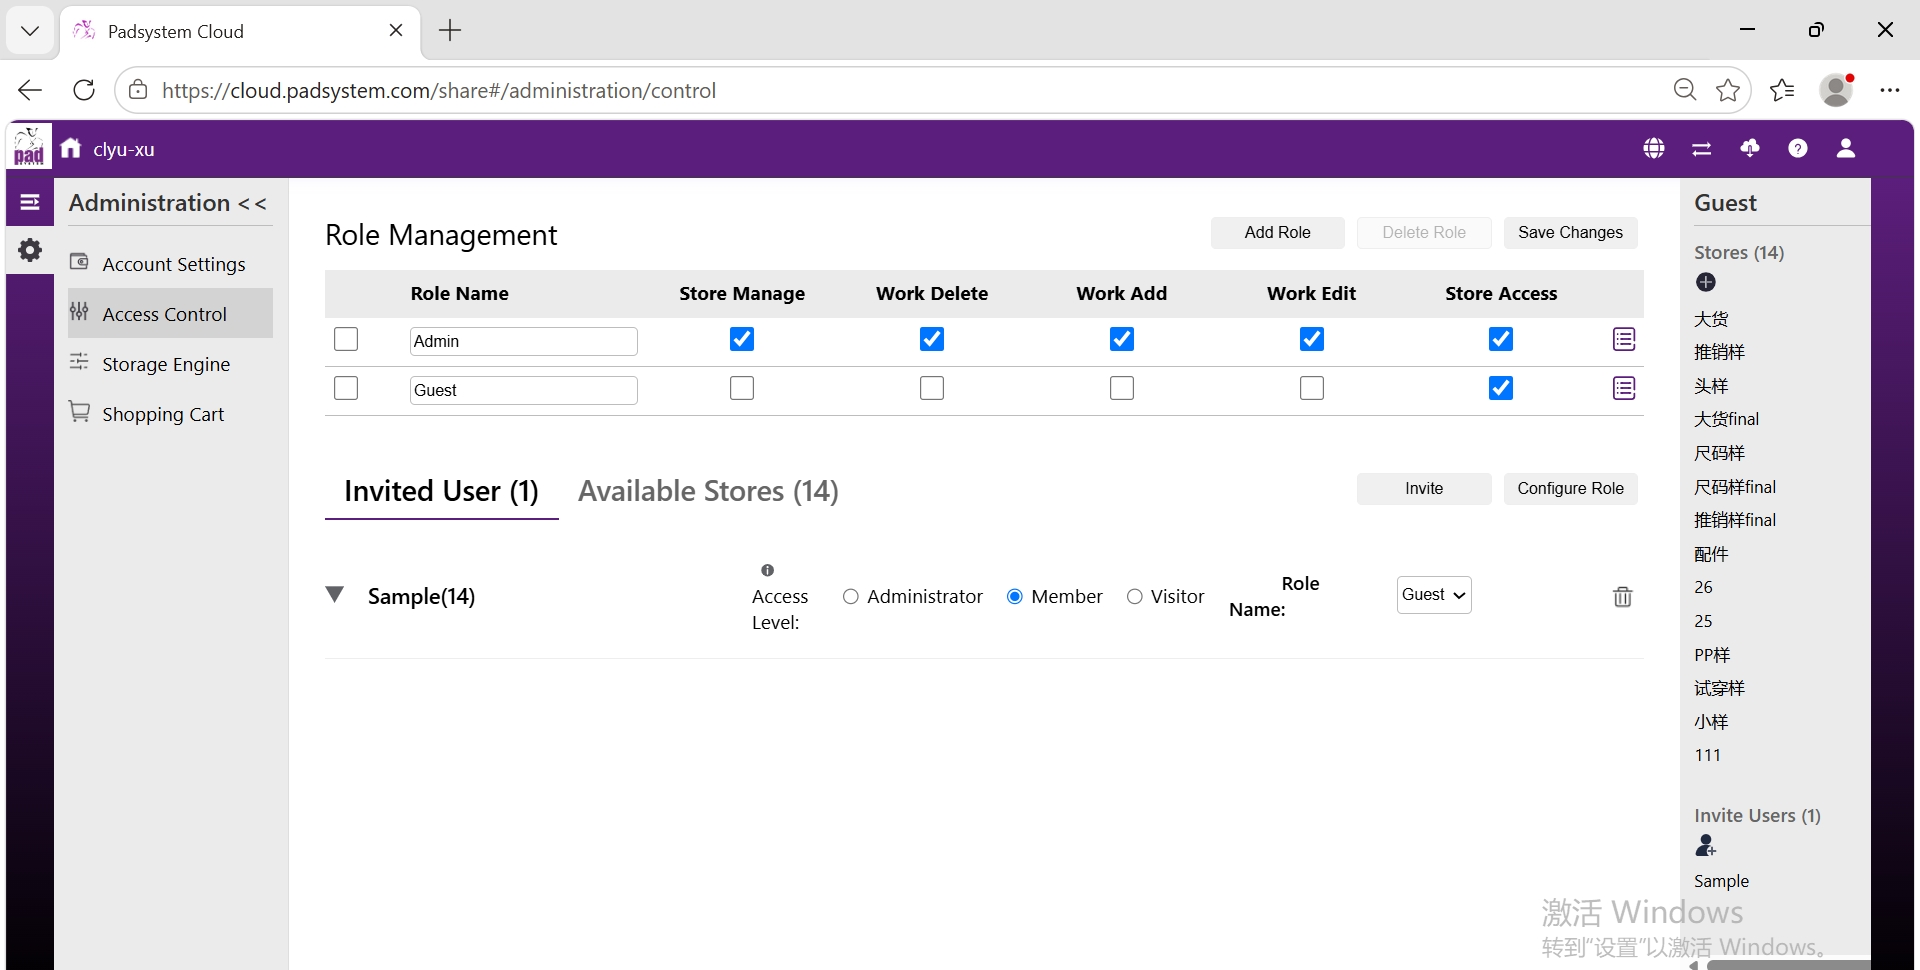The height and width of the screenshot is (970, 1920).
Task: Open Account Settings menu item
Action: pyautogui.click(x=170, y=264)
